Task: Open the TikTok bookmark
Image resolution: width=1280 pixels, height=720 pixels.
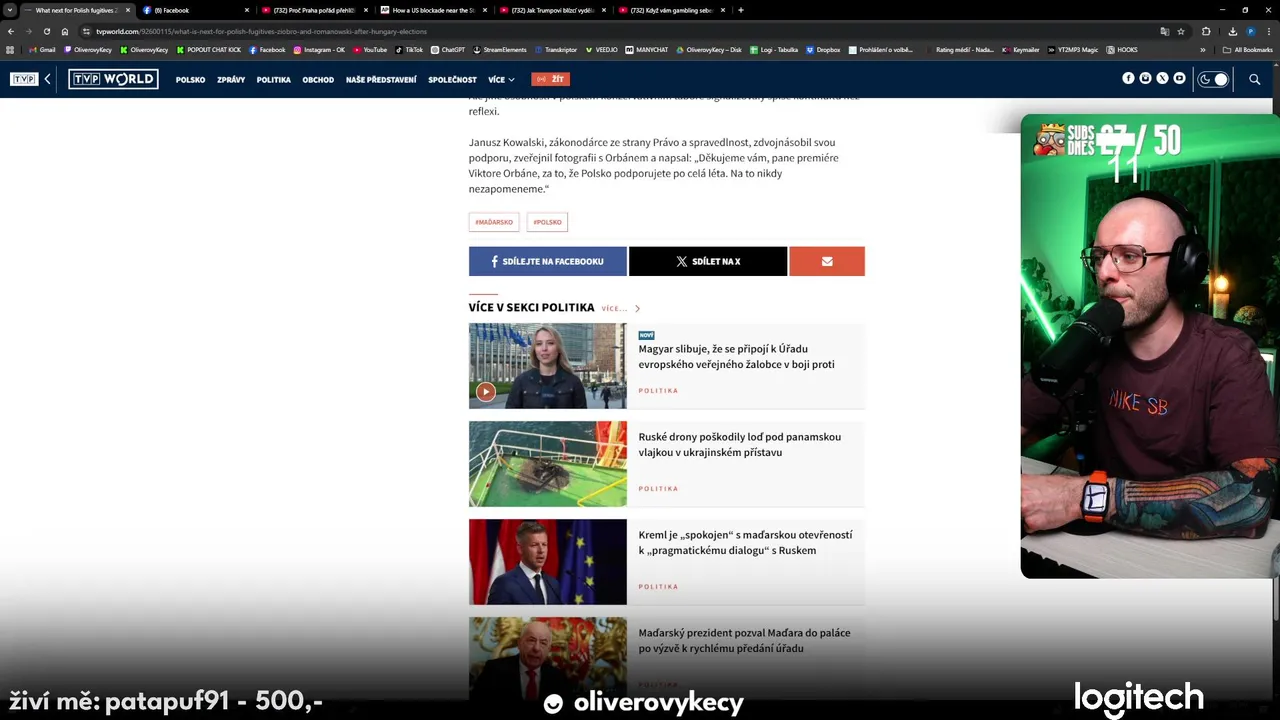Action: pos(409,49)
